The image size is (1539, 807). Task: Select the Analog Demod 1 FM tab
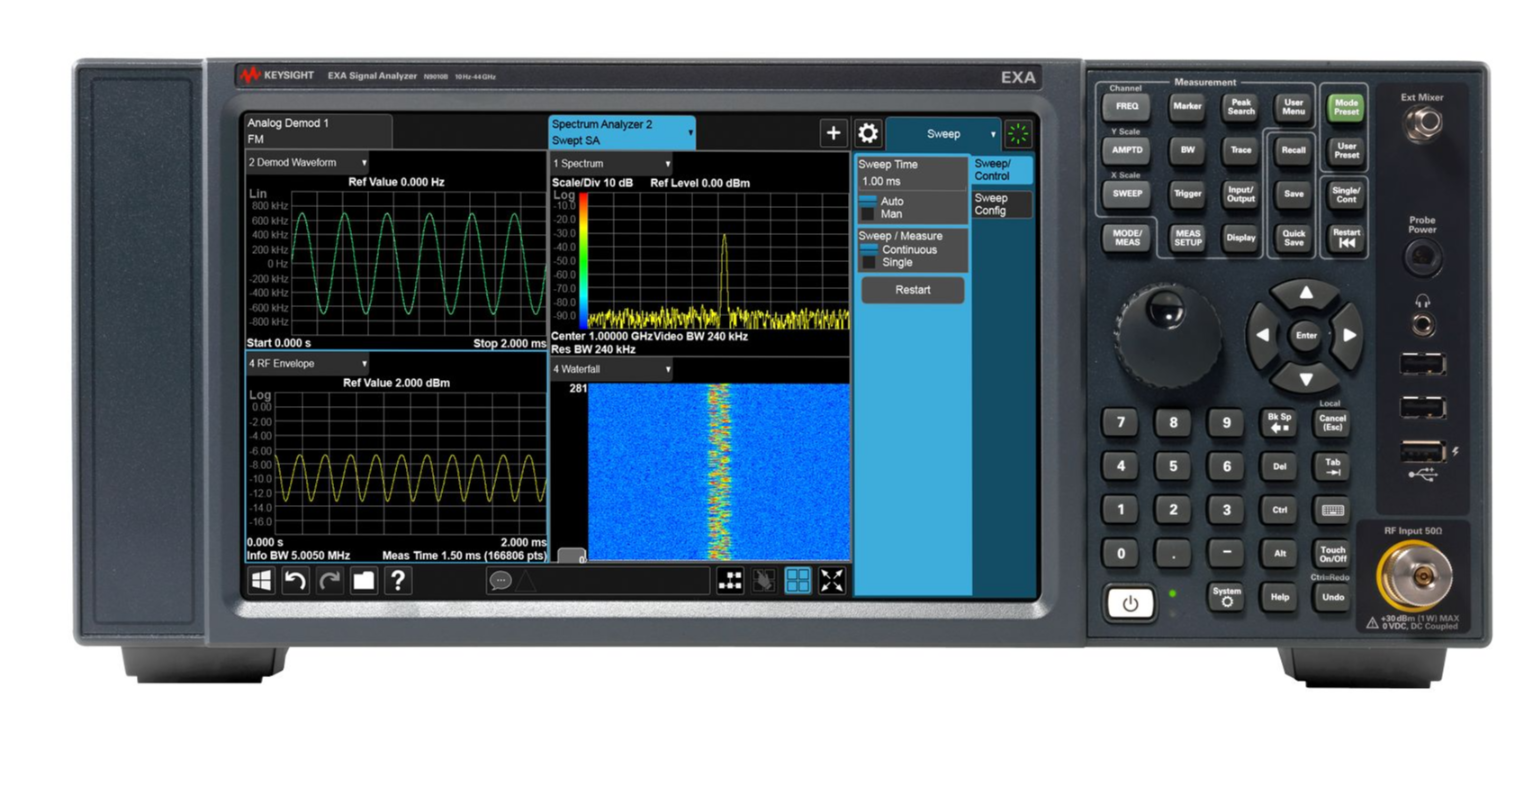[x=315, y=129]
